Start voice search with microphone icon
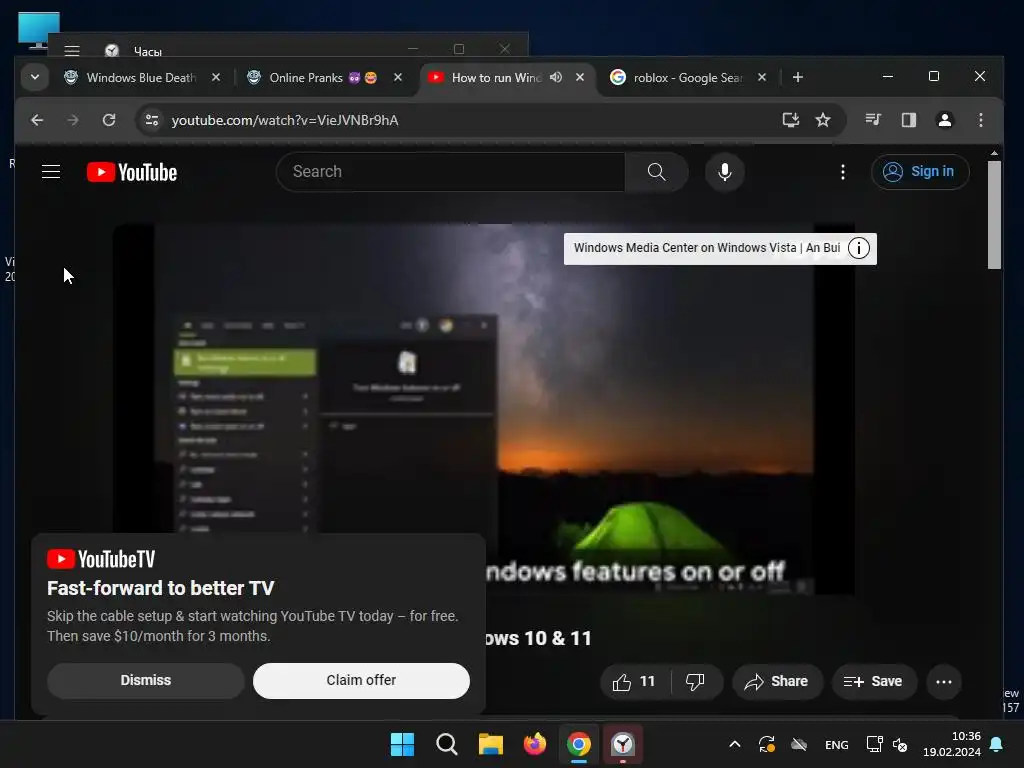 (724, 172)
